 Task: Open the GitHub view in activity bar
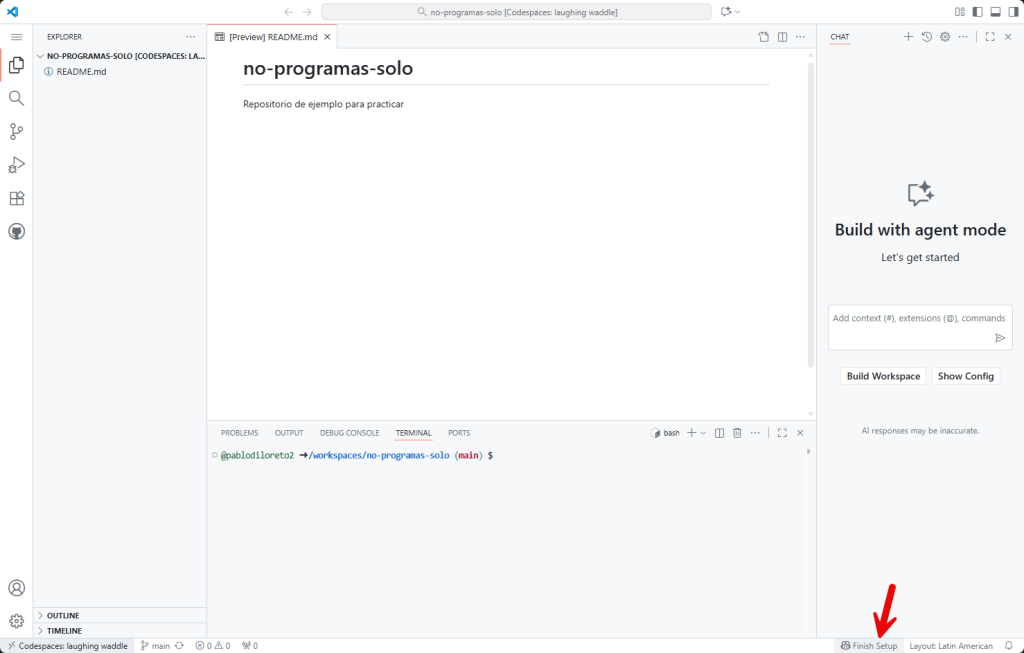tap(16, 231)
